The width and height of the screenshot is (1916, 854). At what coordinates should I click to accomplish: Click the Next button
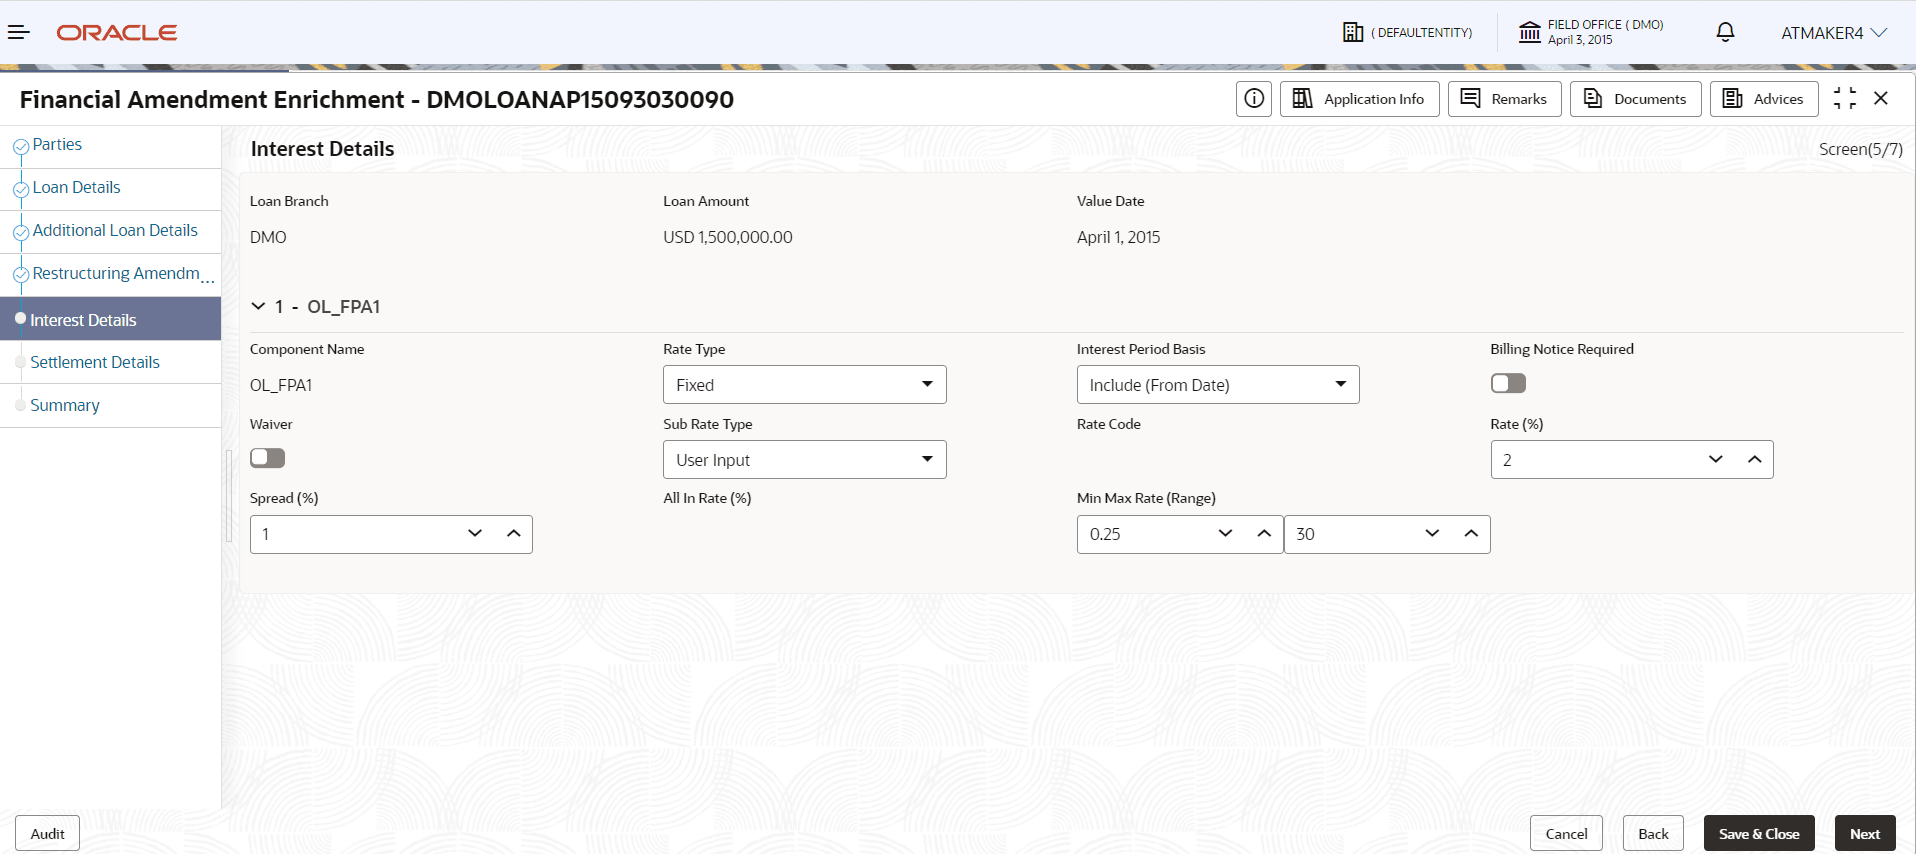tap(1865, 833)
